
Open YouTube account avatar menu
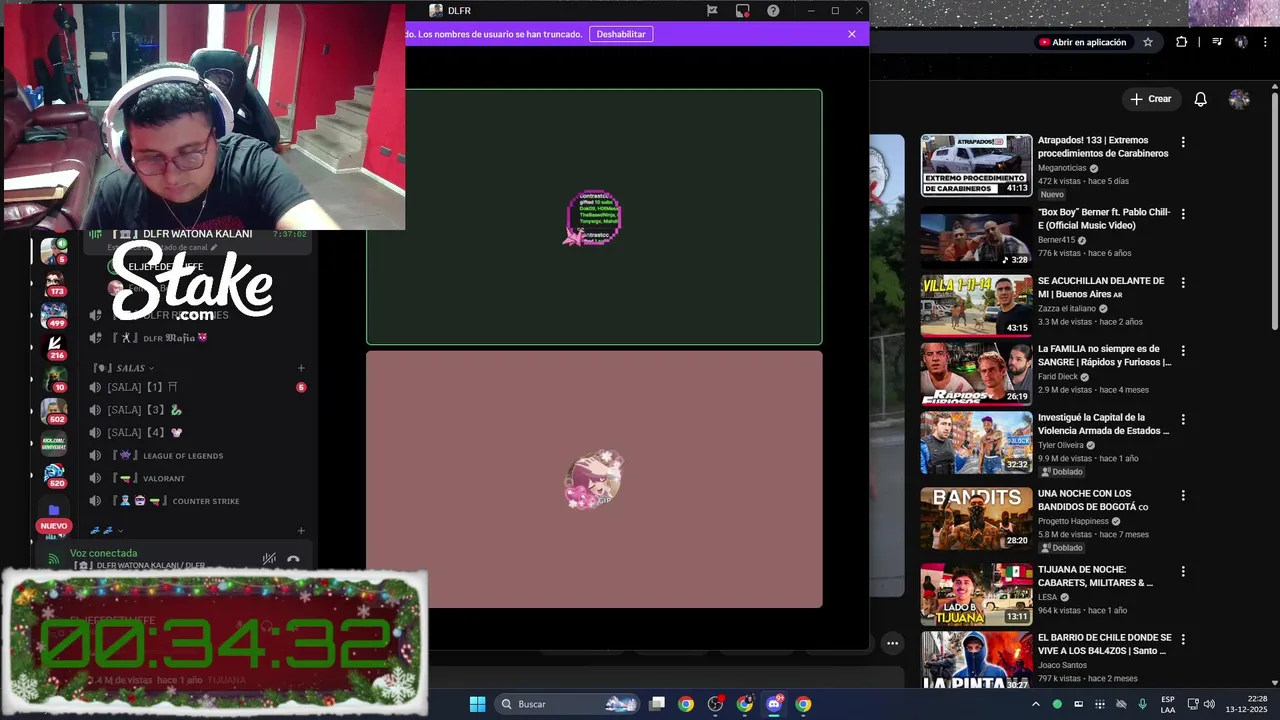[1239, 99]
